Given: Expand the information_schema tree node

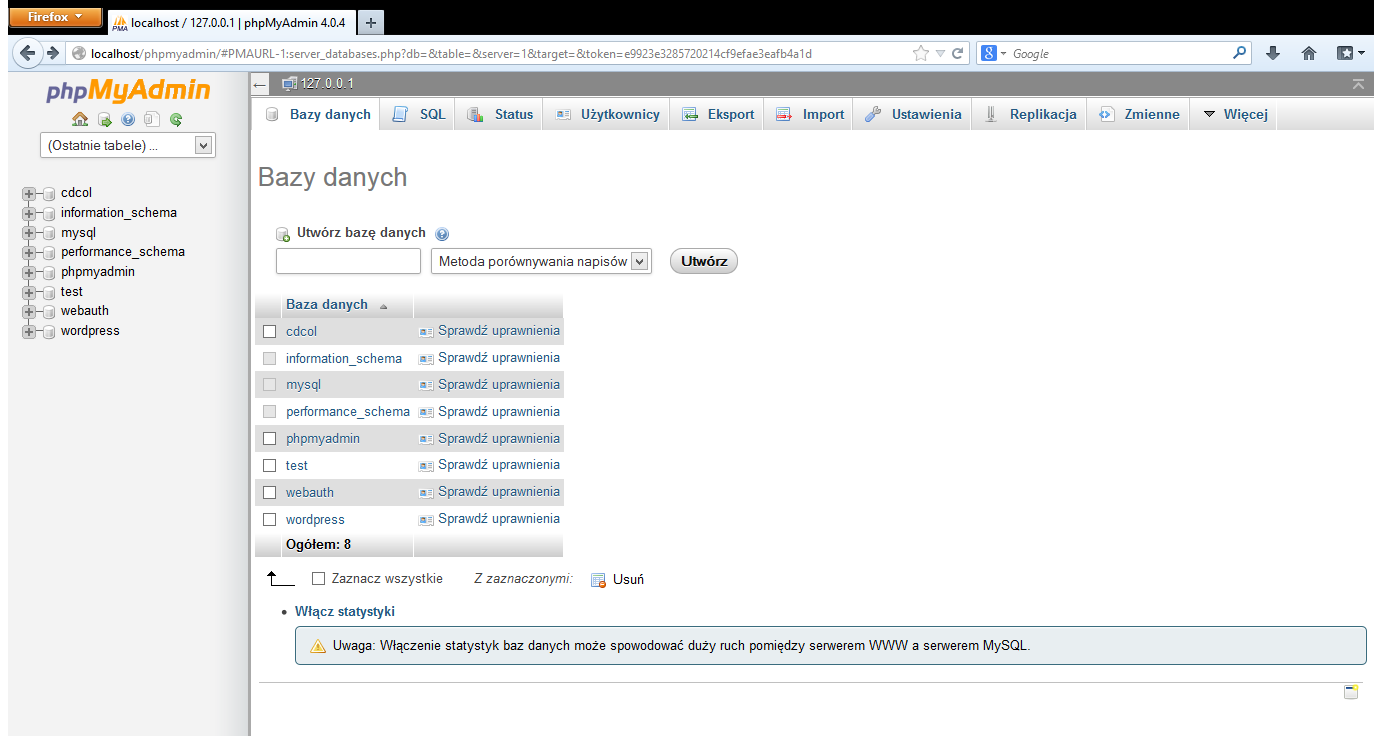Looking at the screenshot, I should pos(29,213).
